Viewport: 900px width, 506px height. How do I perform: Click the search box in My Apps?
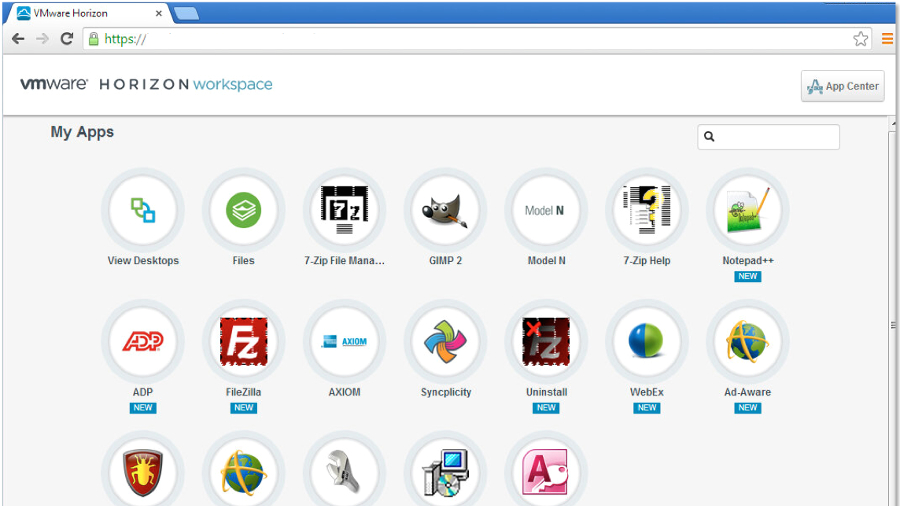point(769,137)
